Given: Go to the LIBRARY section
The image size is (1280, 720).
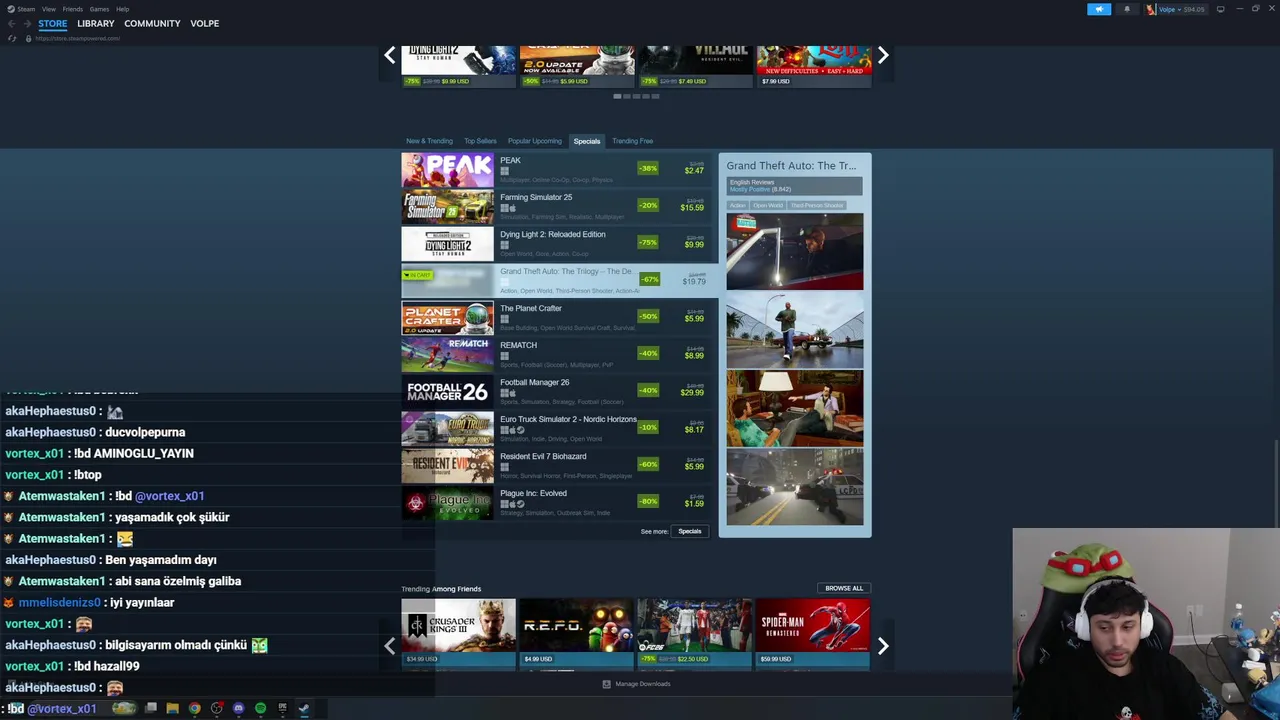Looking at the screenshot, I should pyautogui.click(x=96, y=23).
